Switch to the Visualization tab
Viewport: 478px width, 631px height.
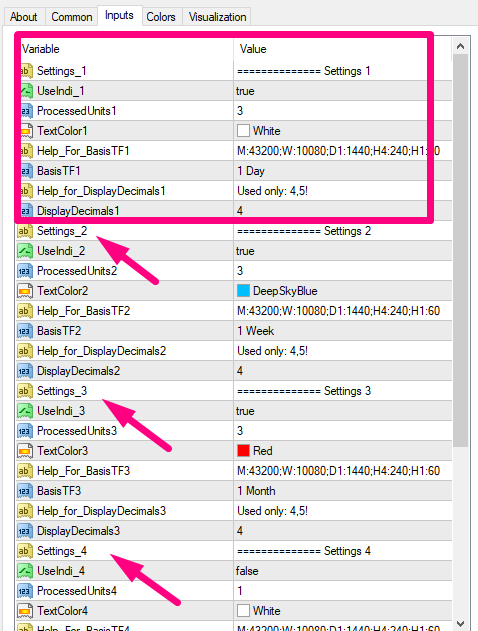tap(217, 17)
